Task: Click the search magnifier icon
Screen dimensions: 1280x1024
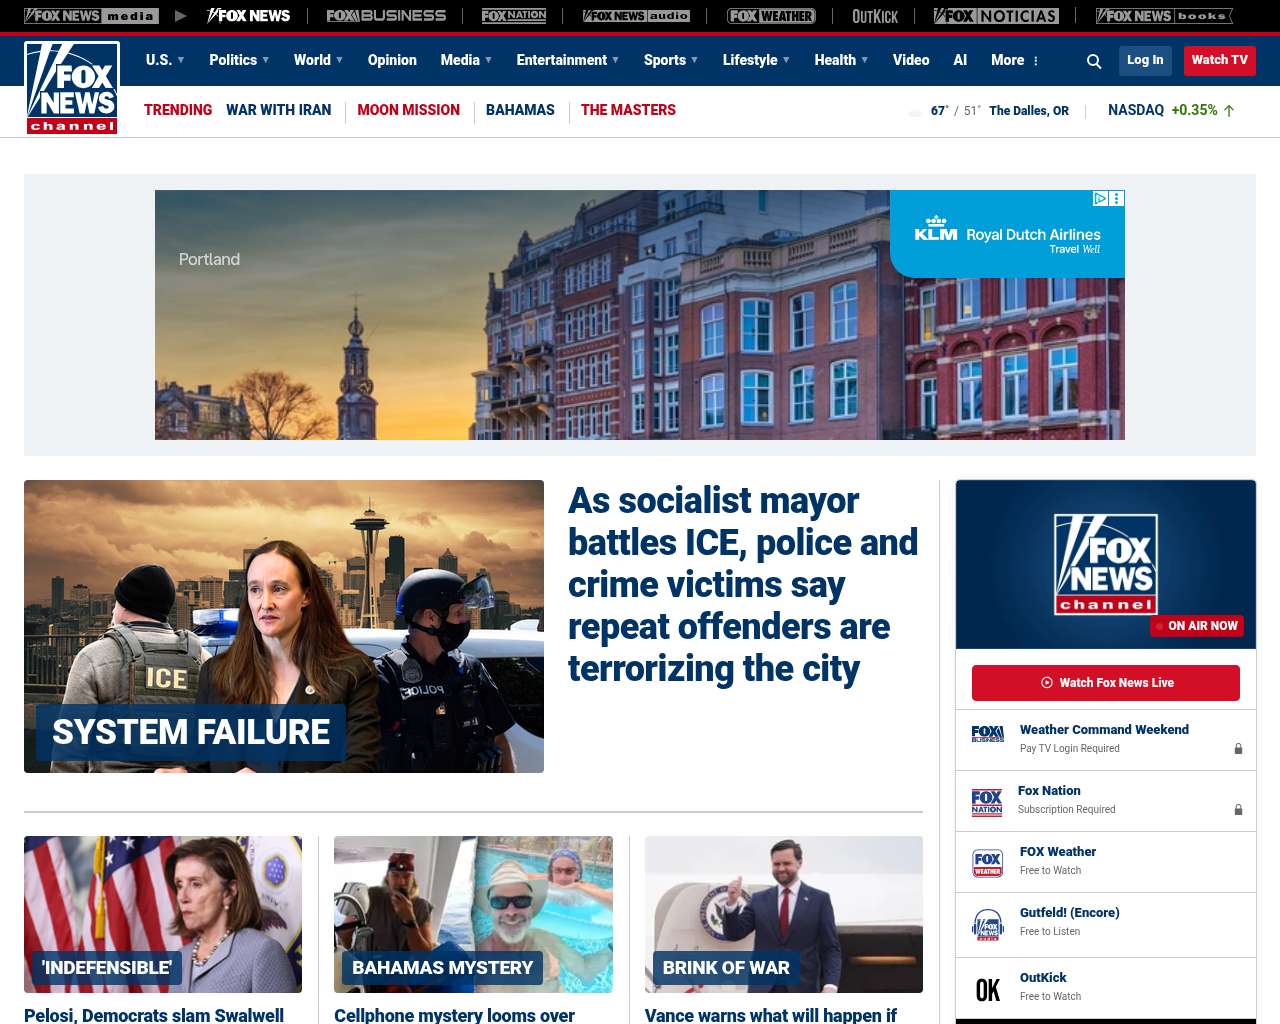Action: [x=1094, y=61]
